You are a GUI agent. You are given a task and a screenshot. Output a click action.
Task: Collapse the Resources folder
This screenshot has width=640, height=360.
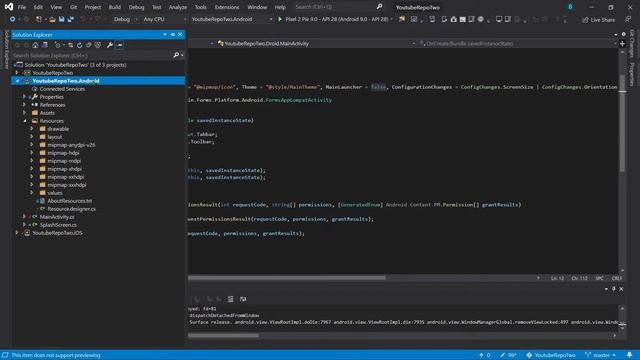[24, 121]
